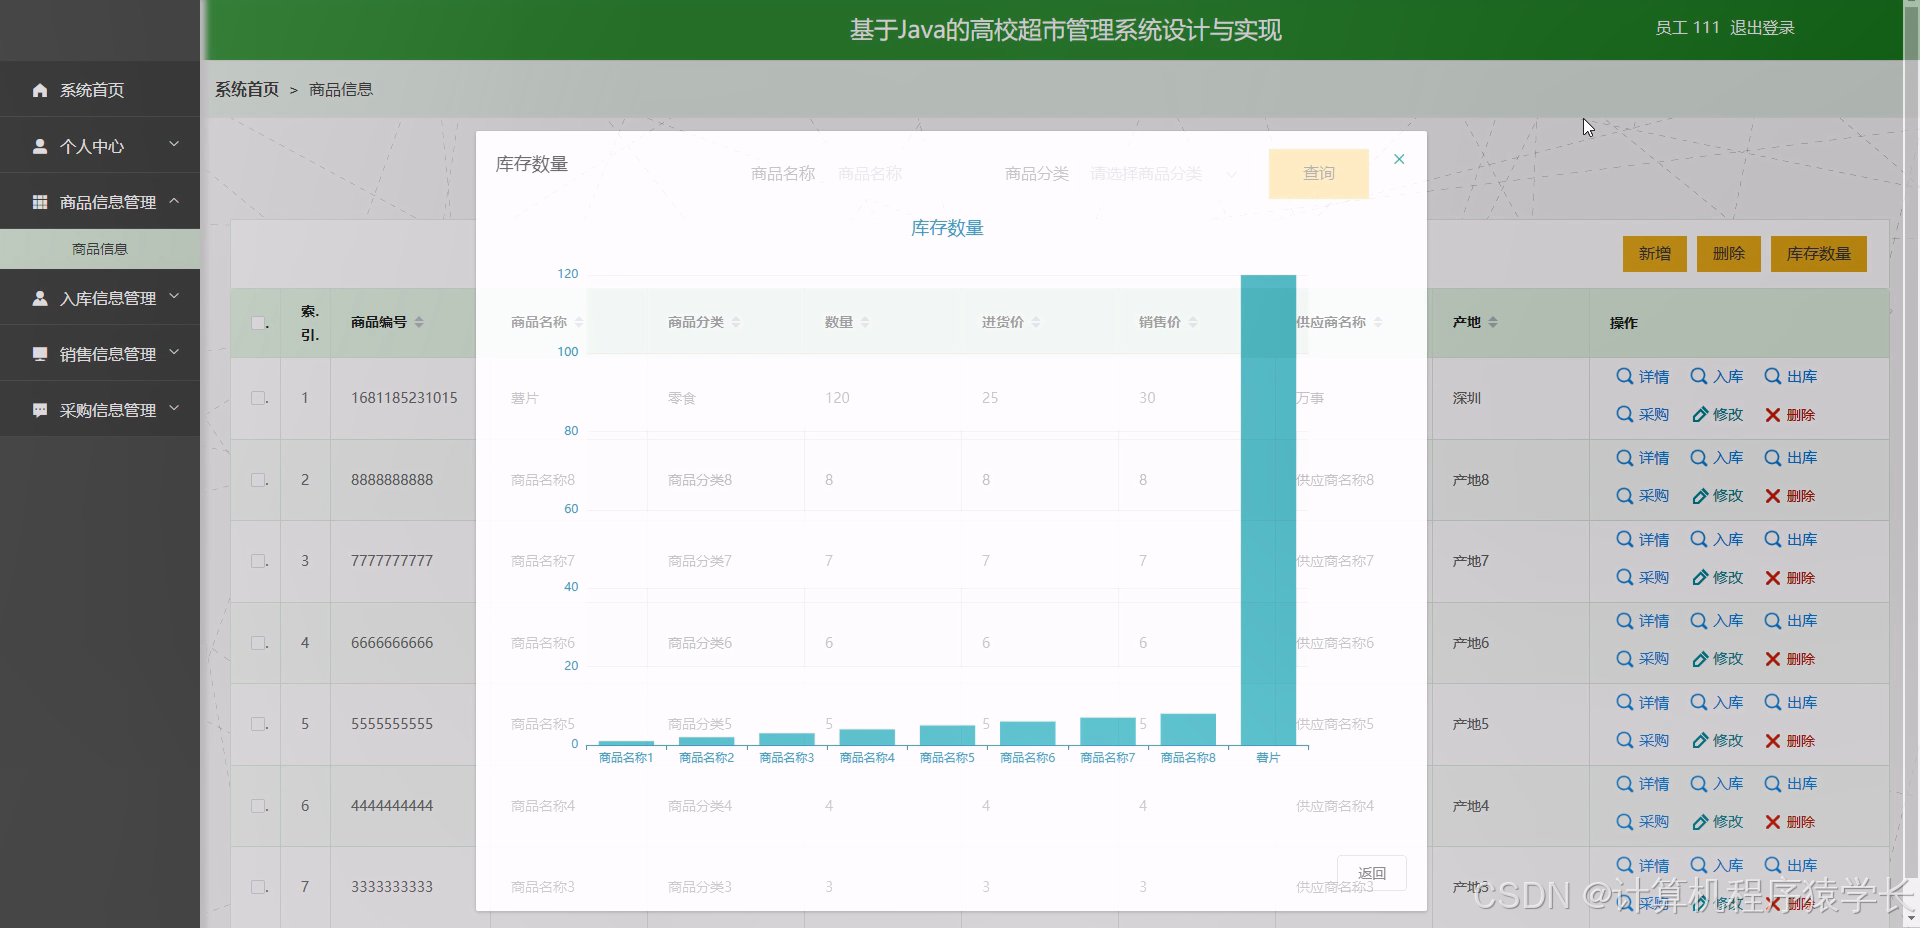Select the tallest 薯片 bar in the chart

pyautogui.click(x=1267, y=500)
